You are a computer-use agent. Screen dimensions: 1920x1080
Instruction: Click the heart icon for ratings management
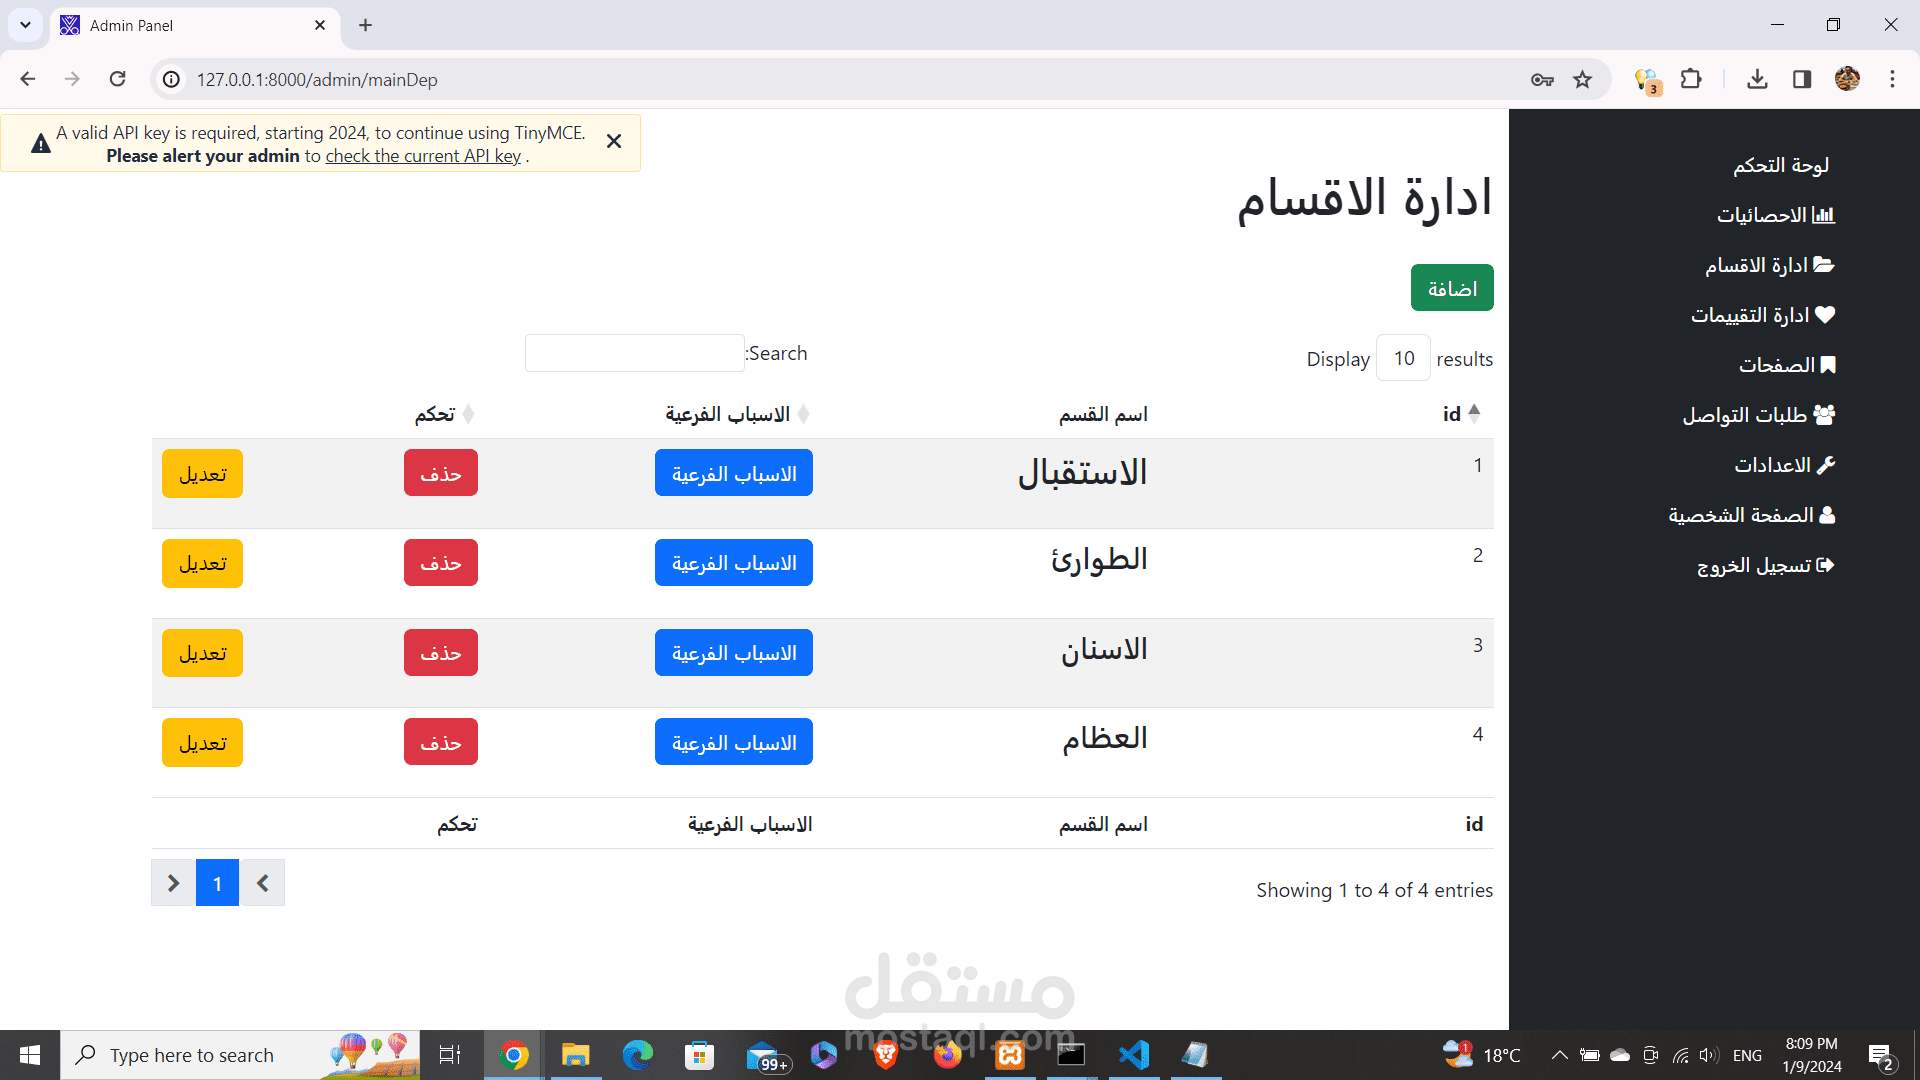pos(1825,315)
